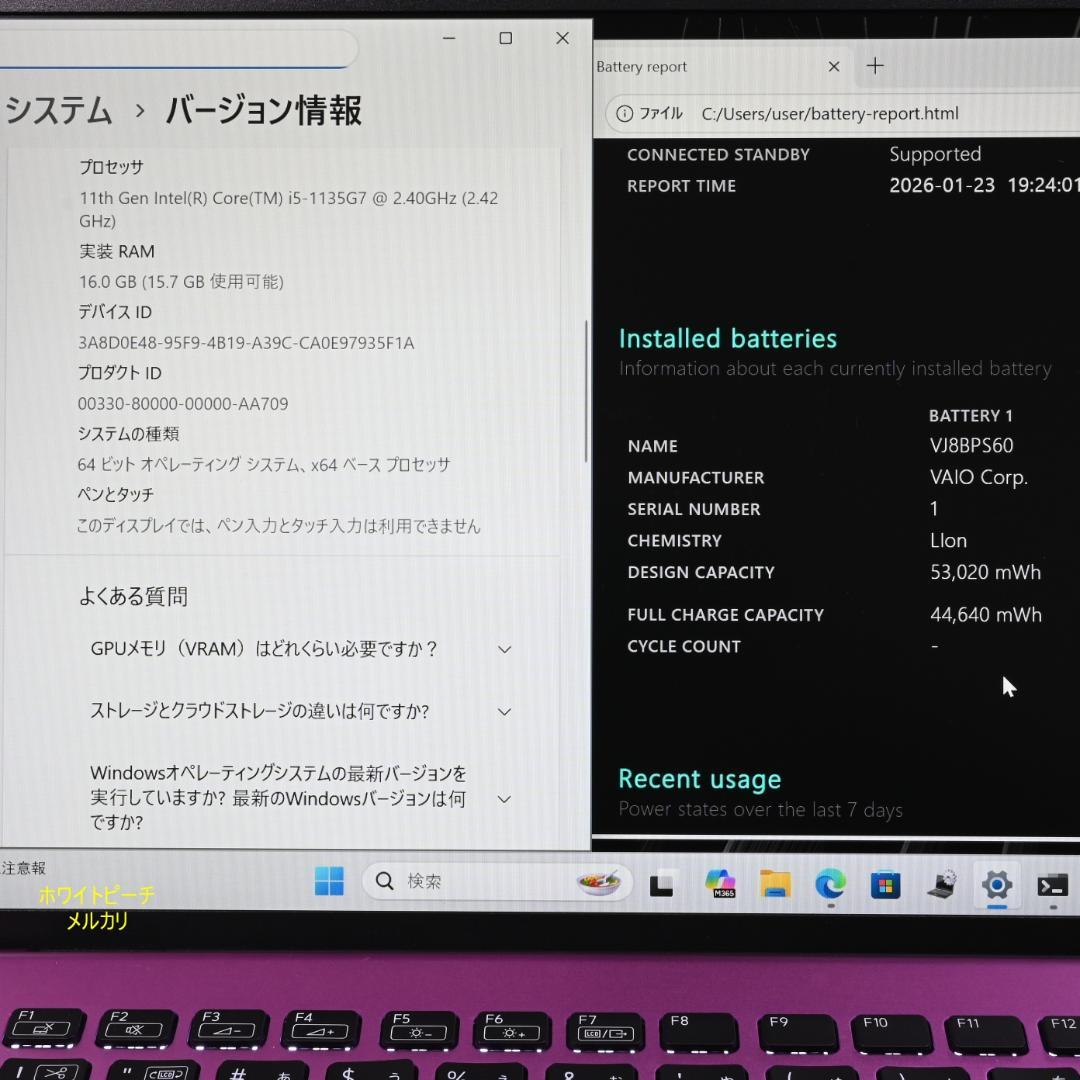
Task: Click the Recent usage heading
Action: [699, 779]
